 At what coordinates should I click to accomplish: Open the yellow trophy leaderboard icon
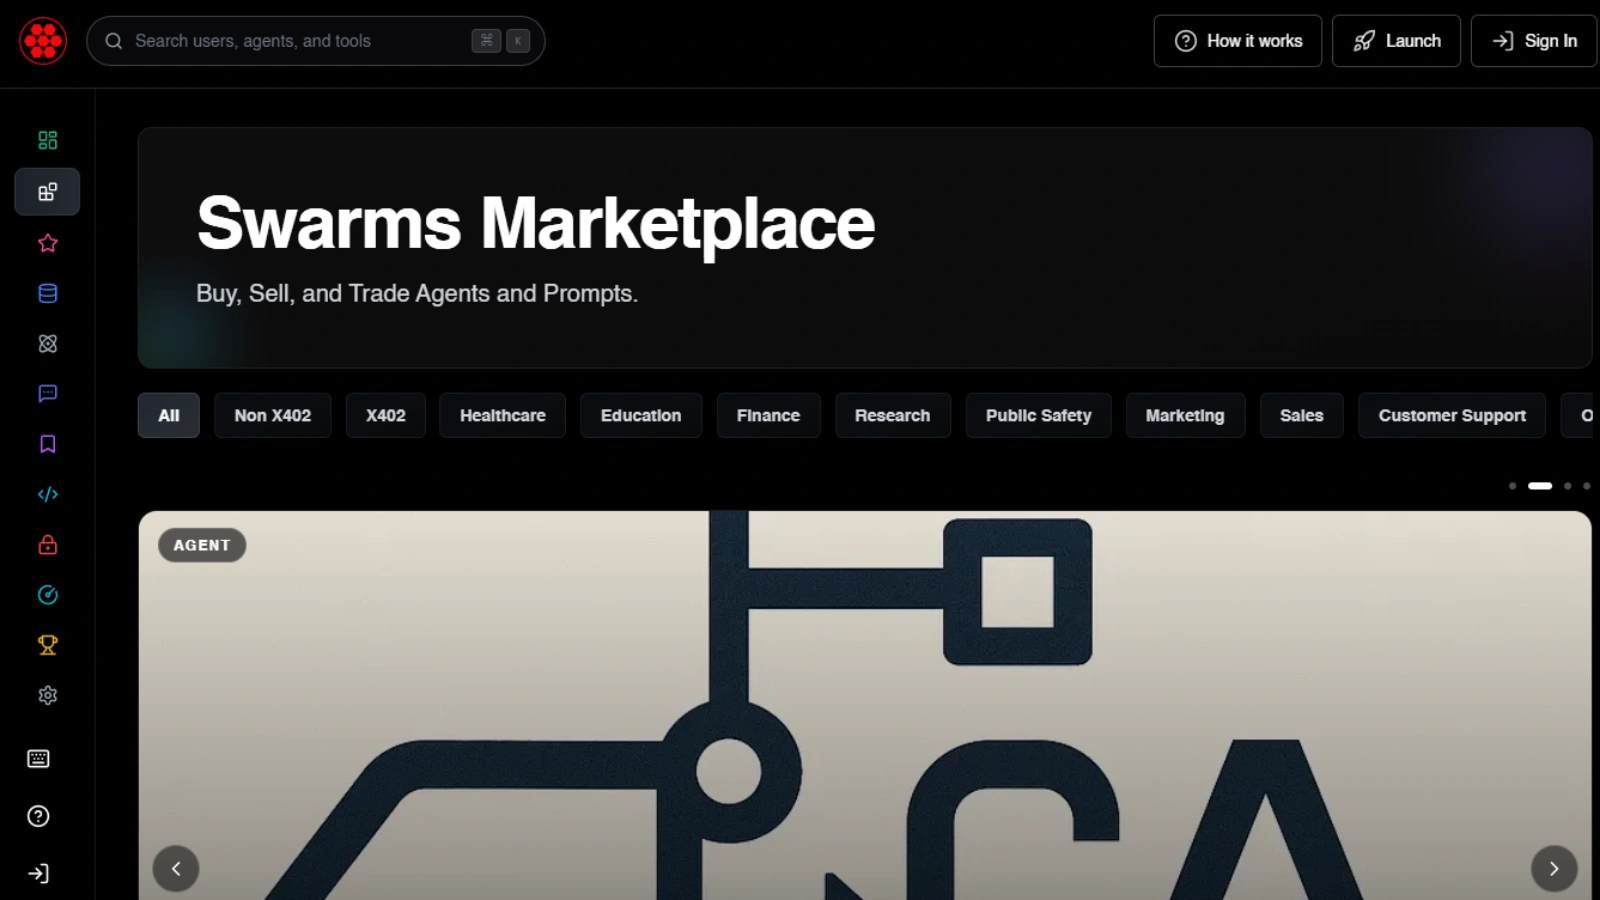click(x=47, y=645)
